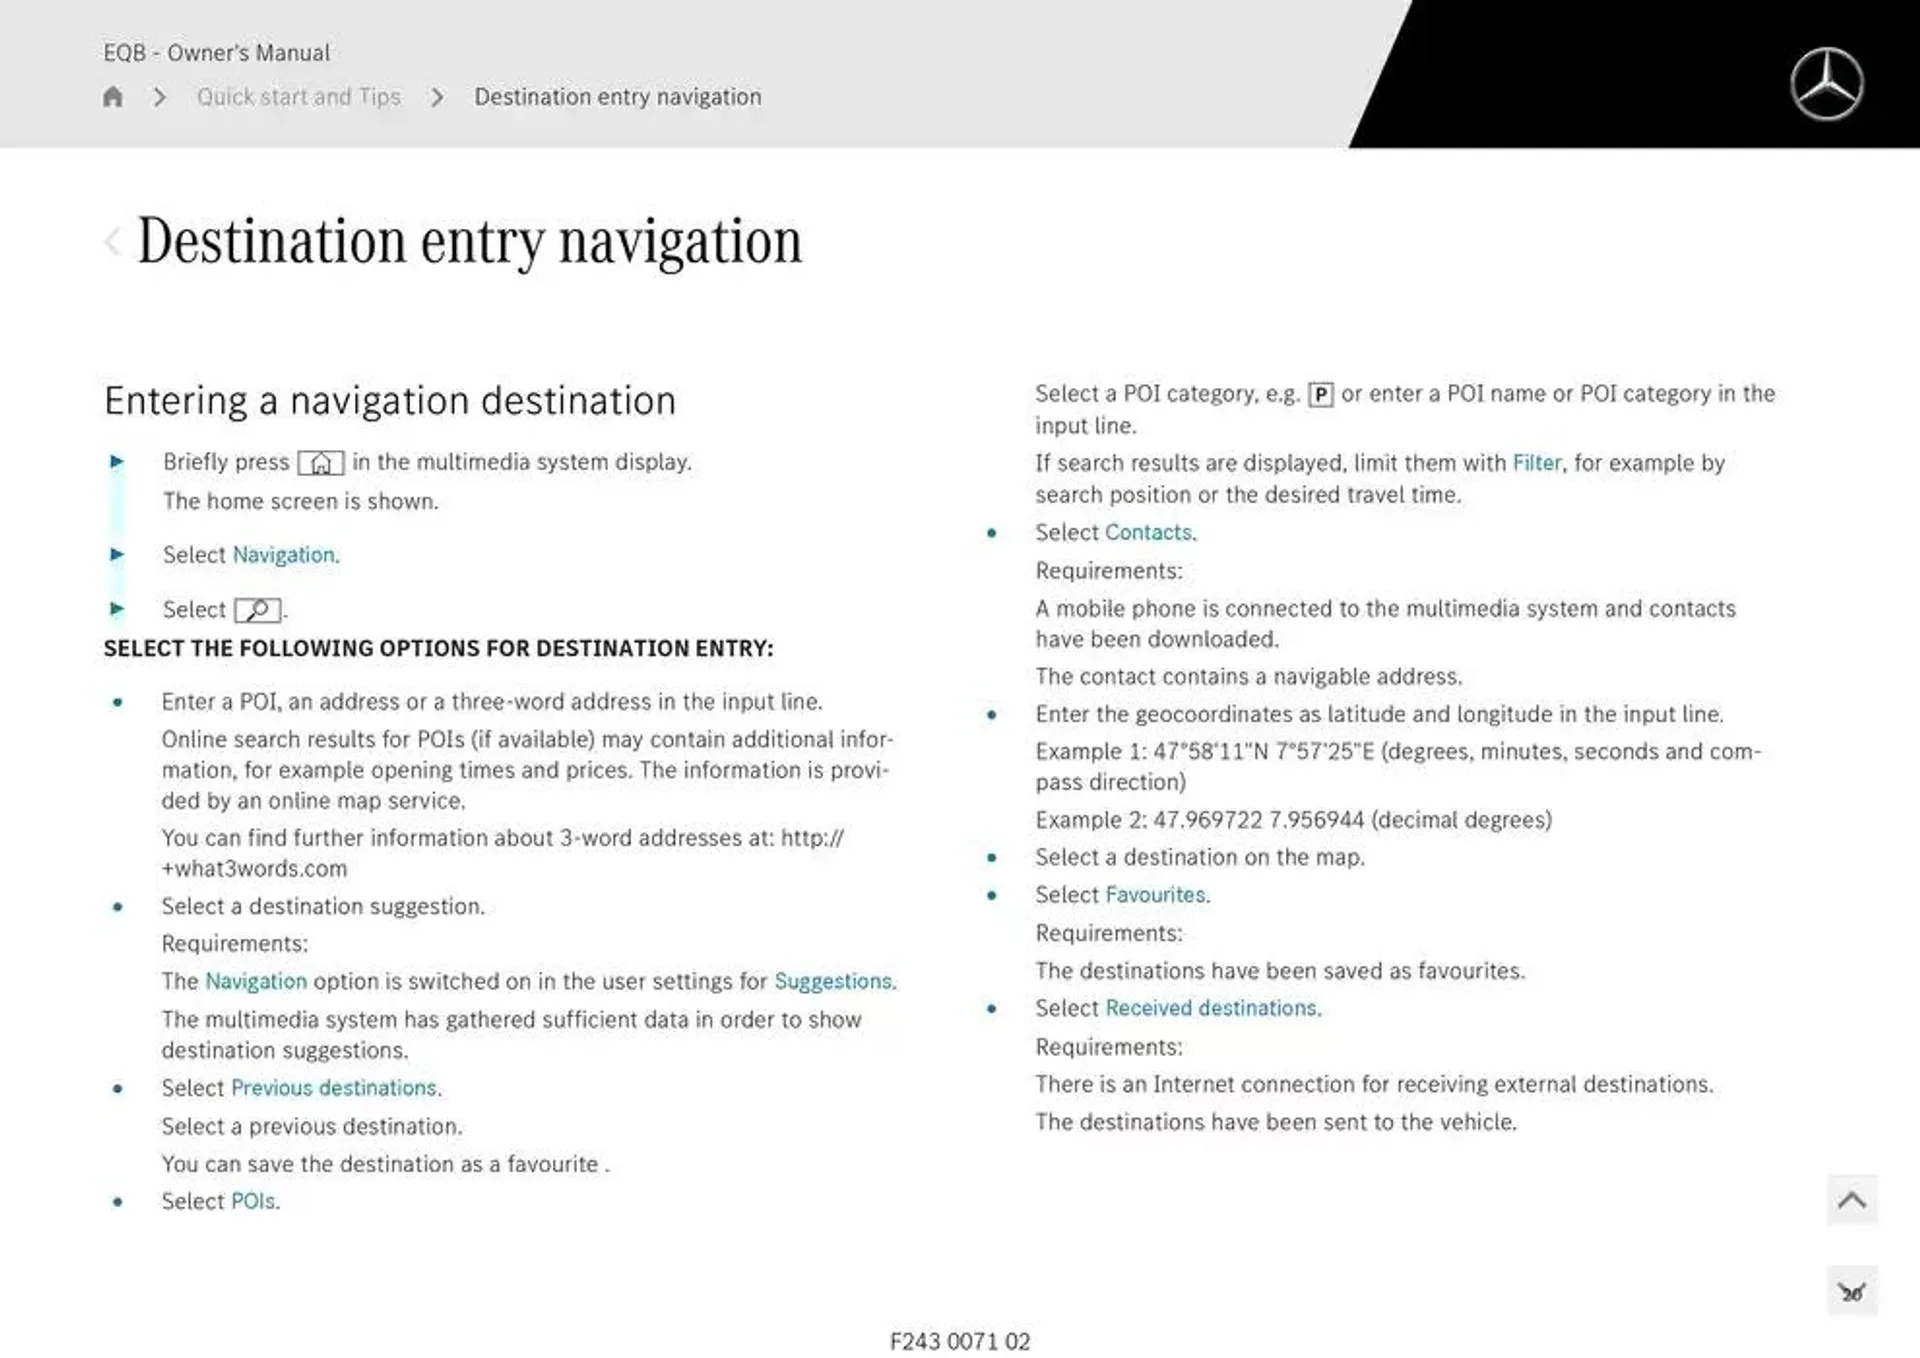This screenshot has height=1358, width=1920.
Task: Click the Quick start and Tips breadcrumb item
Action: click(298, 96)
